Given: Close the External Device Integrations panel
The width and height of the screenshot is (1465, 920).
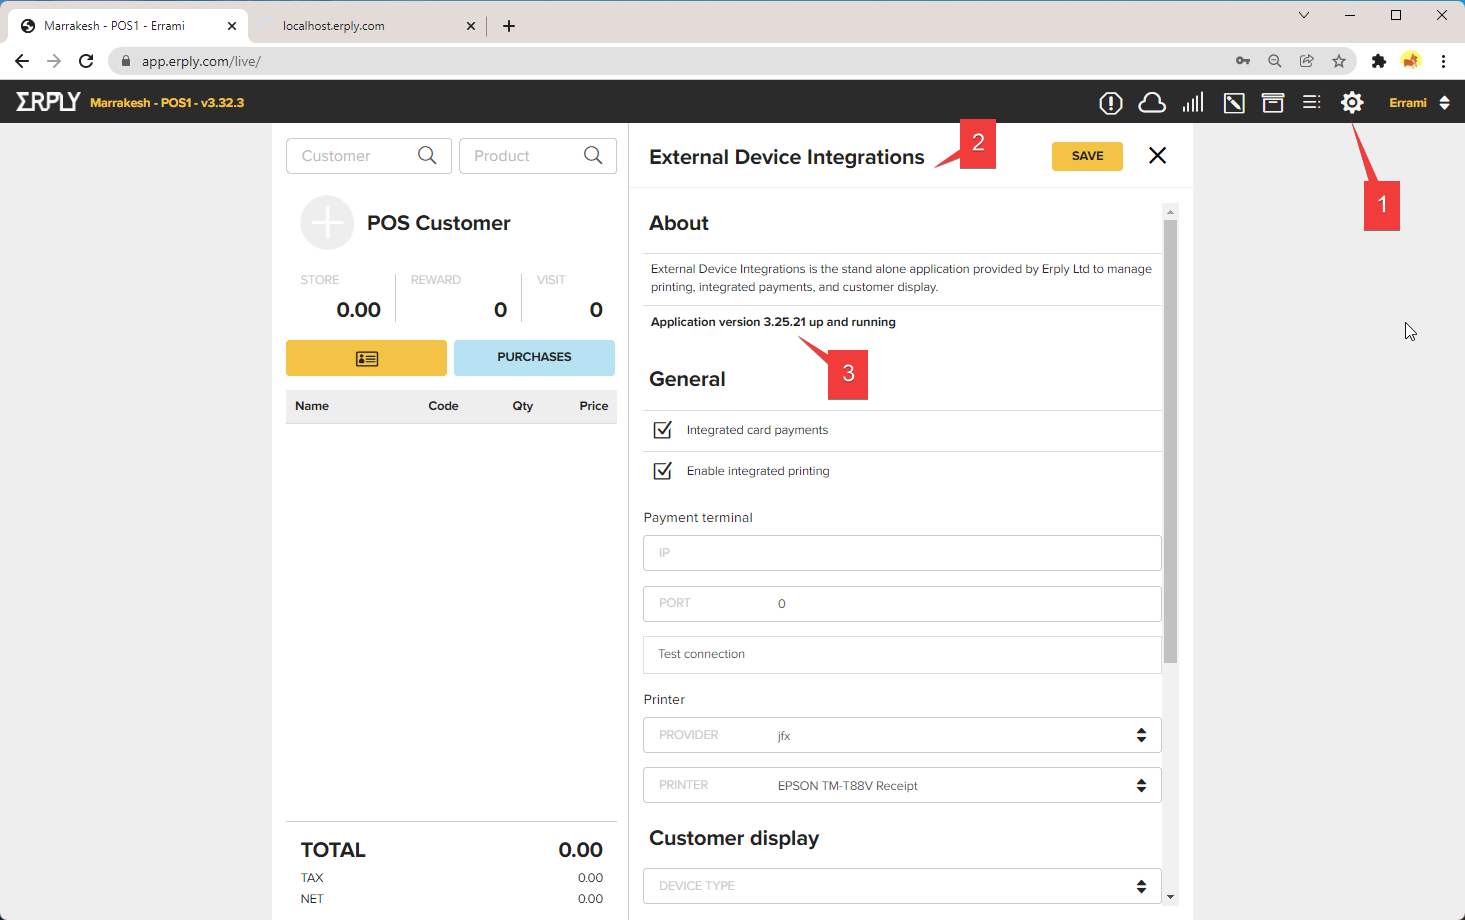Looking at the screenshot, I should click(x=1157, y=156).
